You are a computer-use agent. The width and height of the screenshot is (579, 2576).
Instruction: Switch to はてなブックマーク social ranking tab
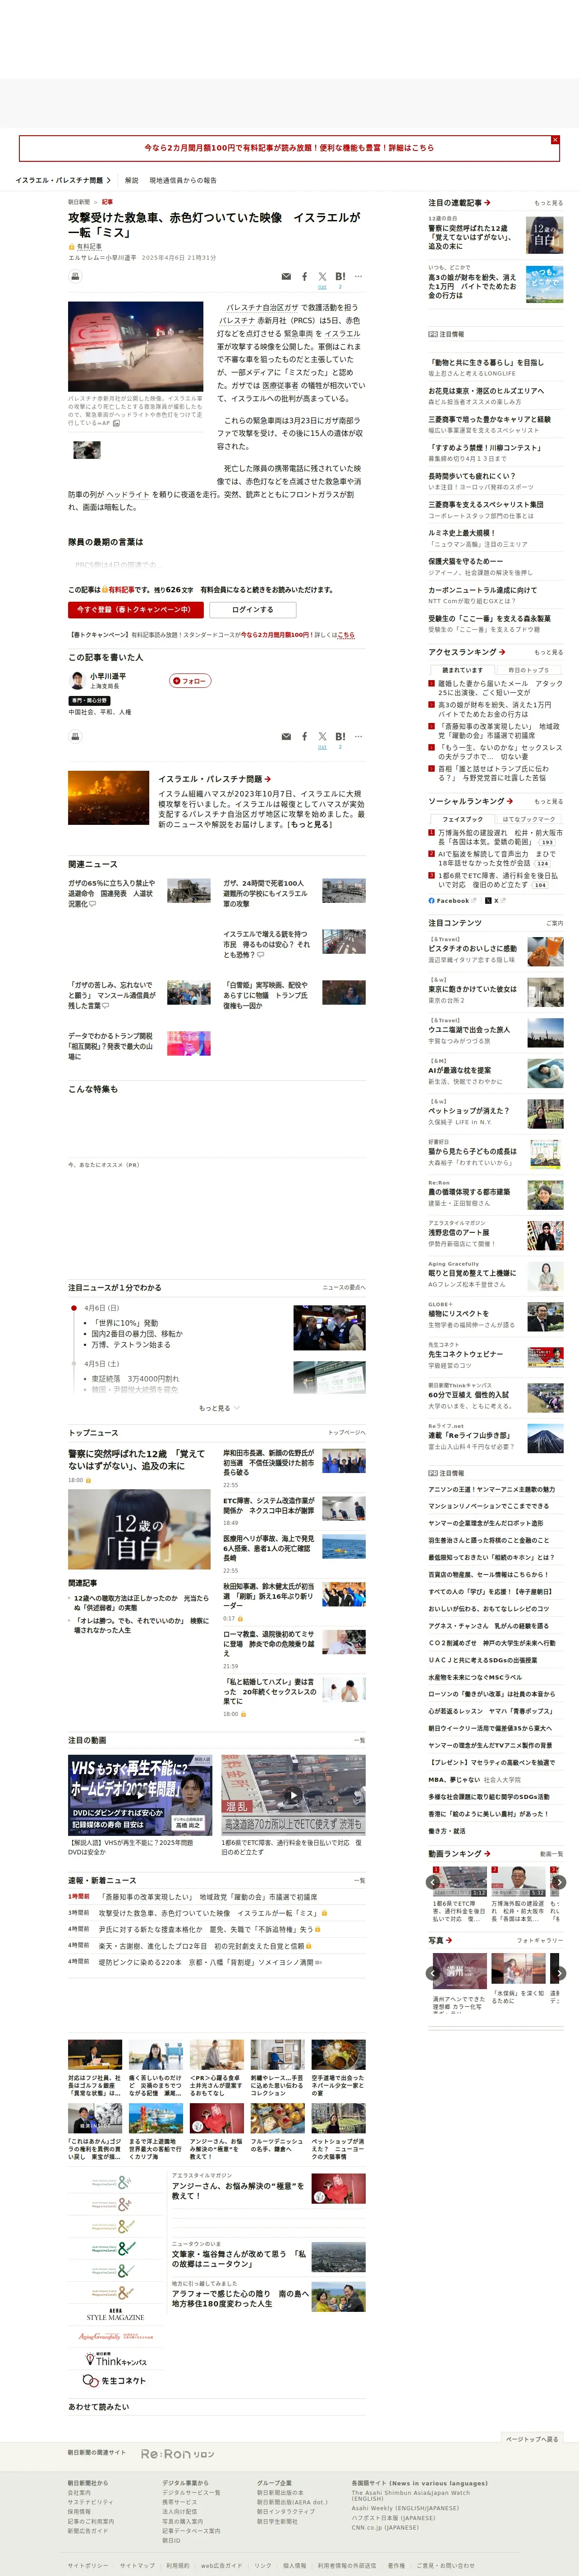coord(528,819)
